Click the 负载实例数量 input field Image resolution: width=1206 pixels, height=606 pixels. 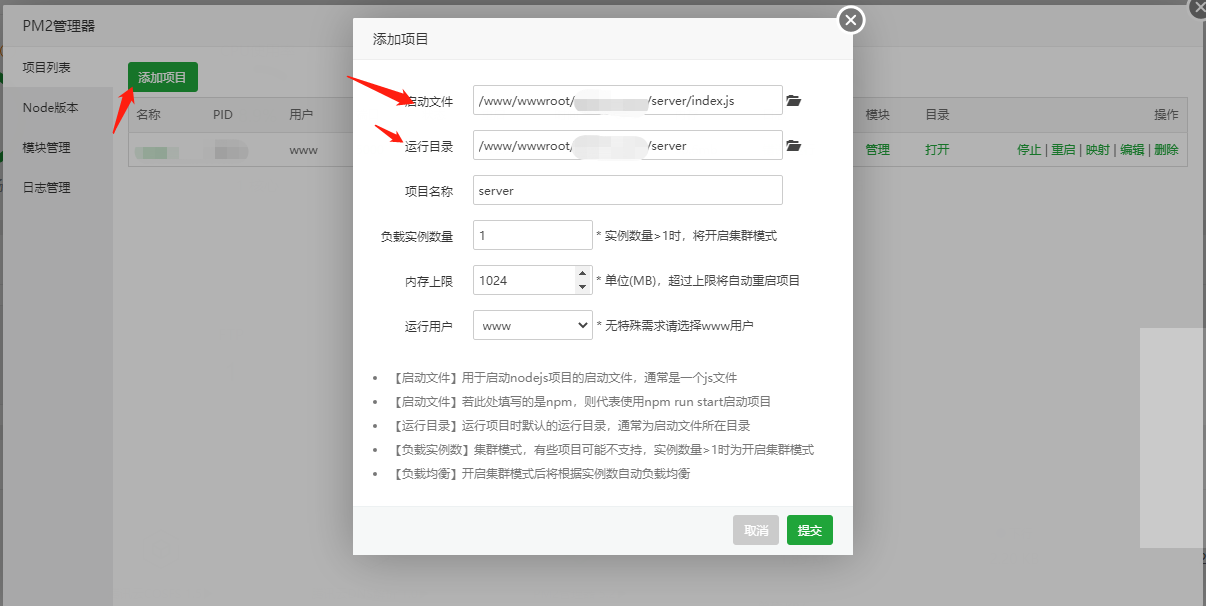(x=533, y=235)
